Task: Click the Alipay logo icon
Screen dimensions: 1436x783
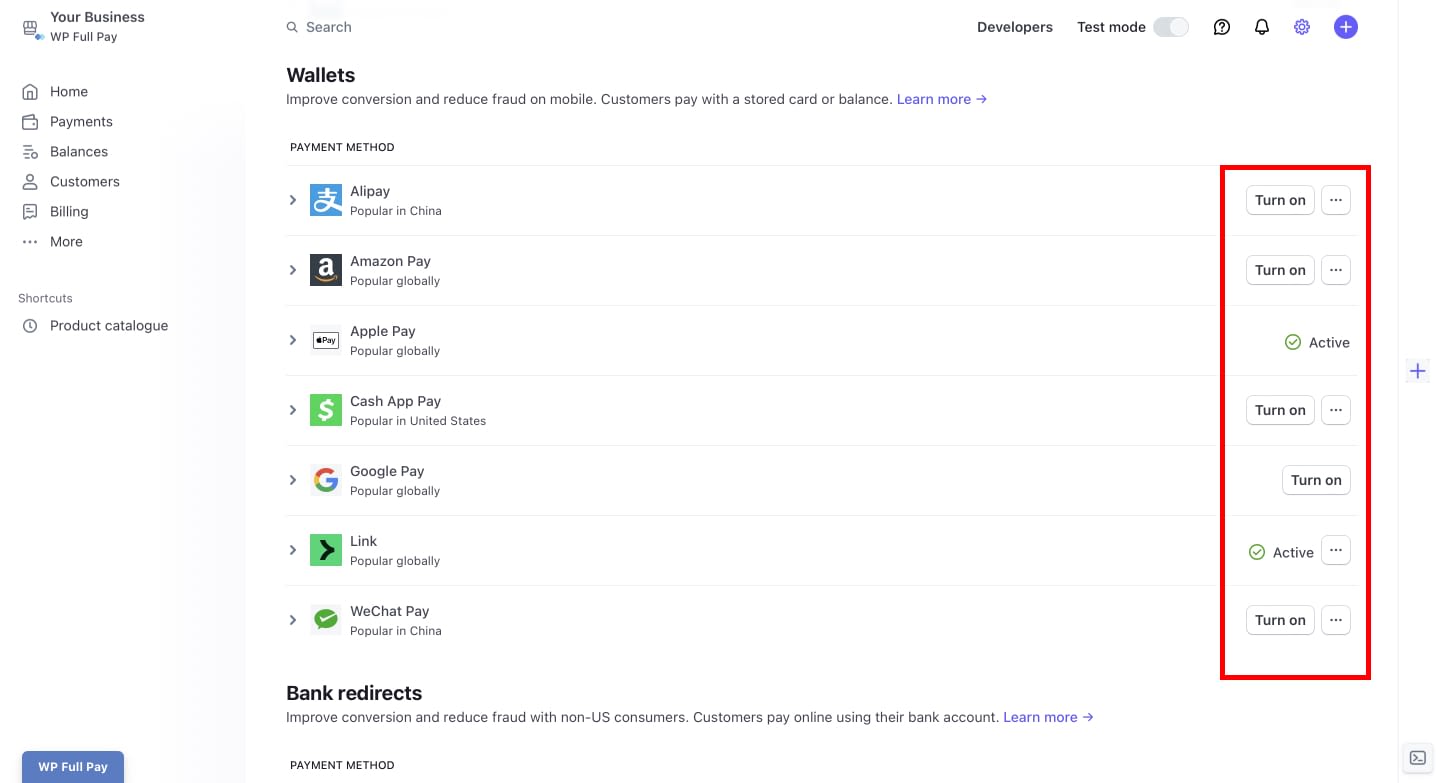Action: 326,200
